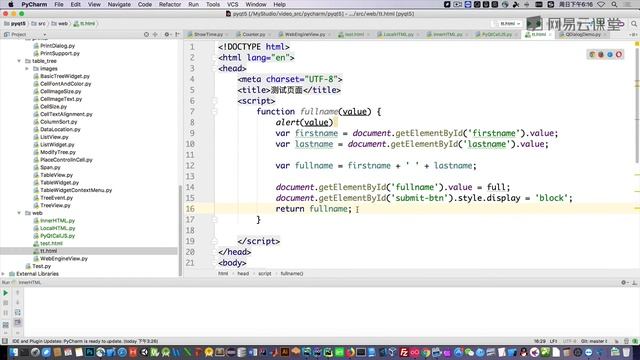The height and width of the screenshot is (360, 640).
Task: Open macOS Spotlight search icon
Action: coord(614,4)
